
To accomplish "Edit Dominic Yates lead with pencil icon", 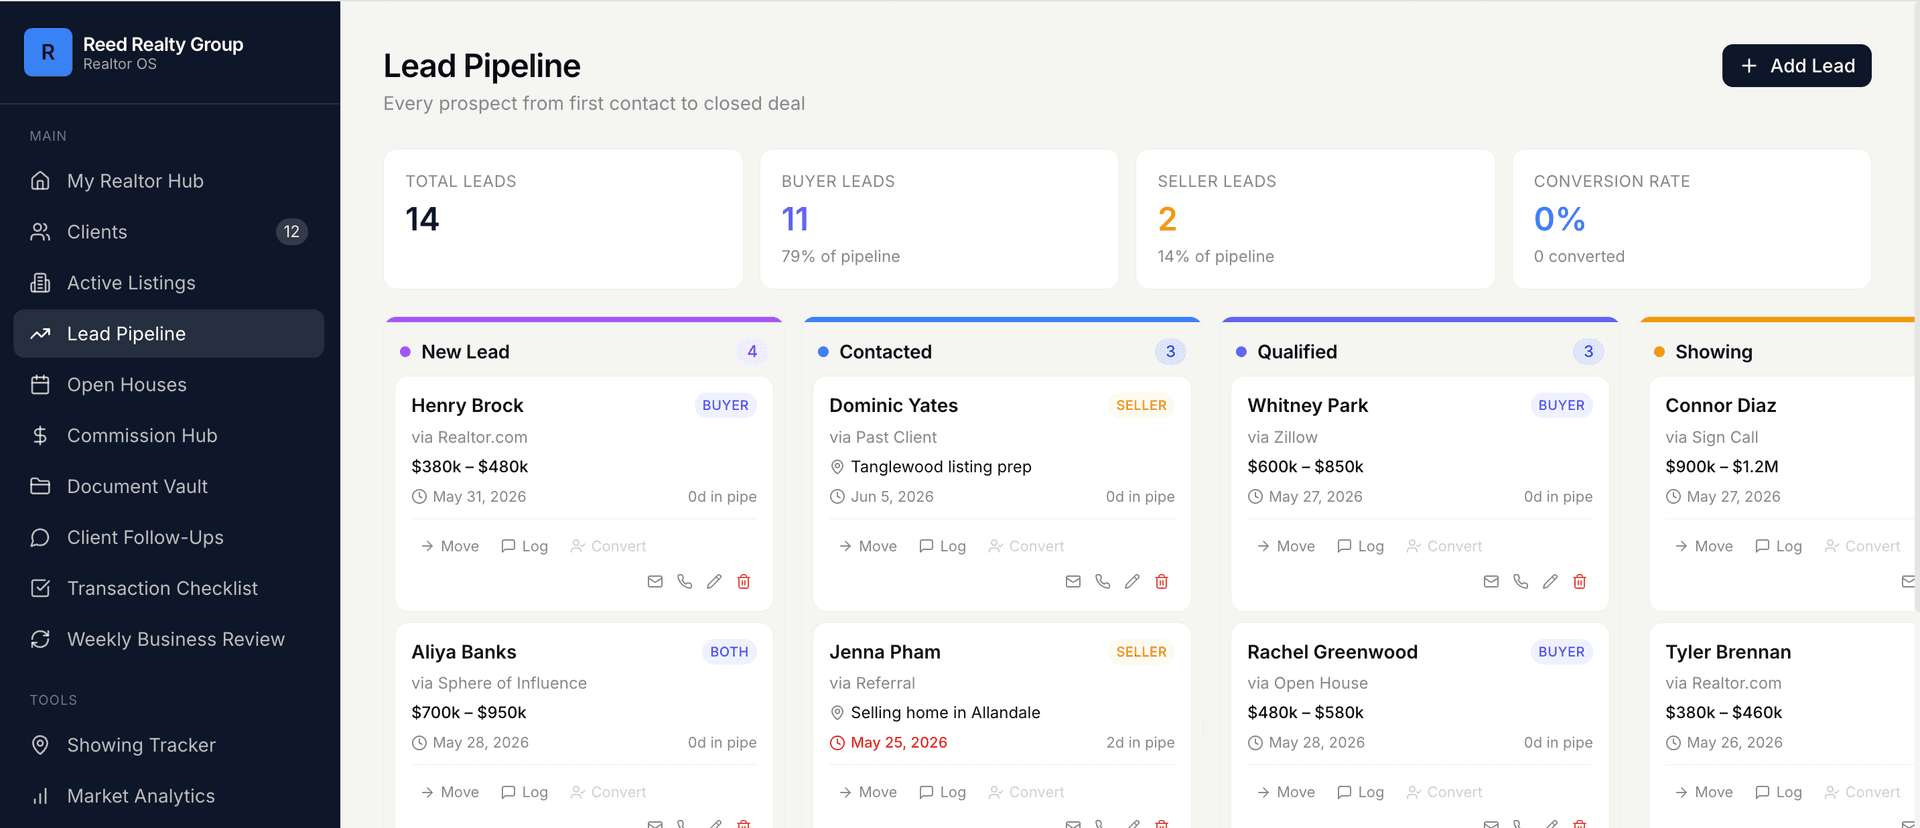I will [1132, 581].
